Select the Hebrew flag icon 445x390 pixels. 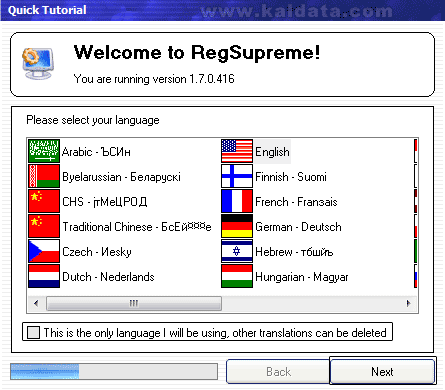(237, 251)
